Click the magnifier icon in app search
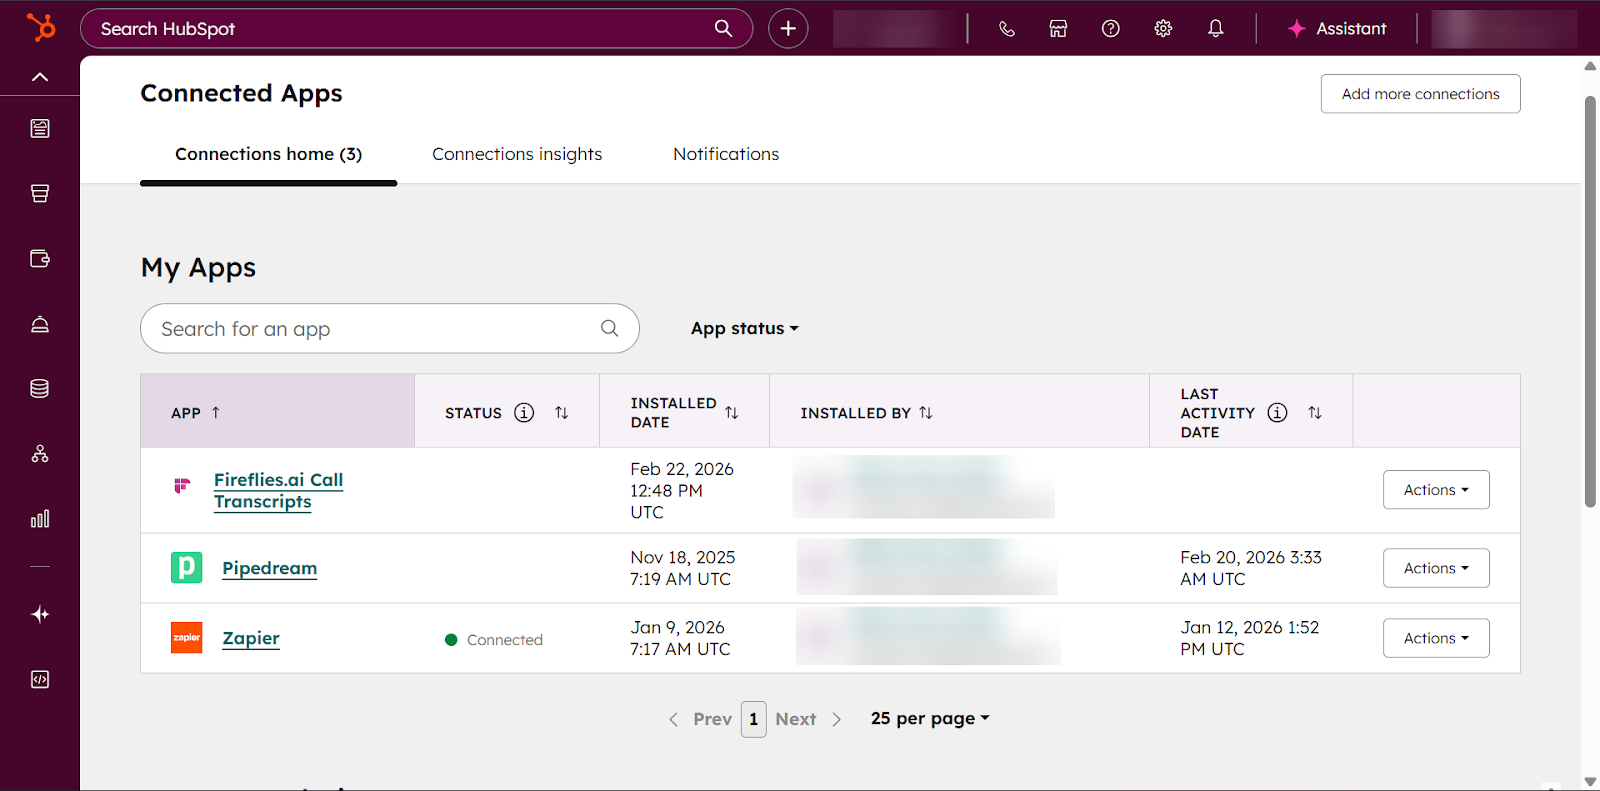 (609, 328)
